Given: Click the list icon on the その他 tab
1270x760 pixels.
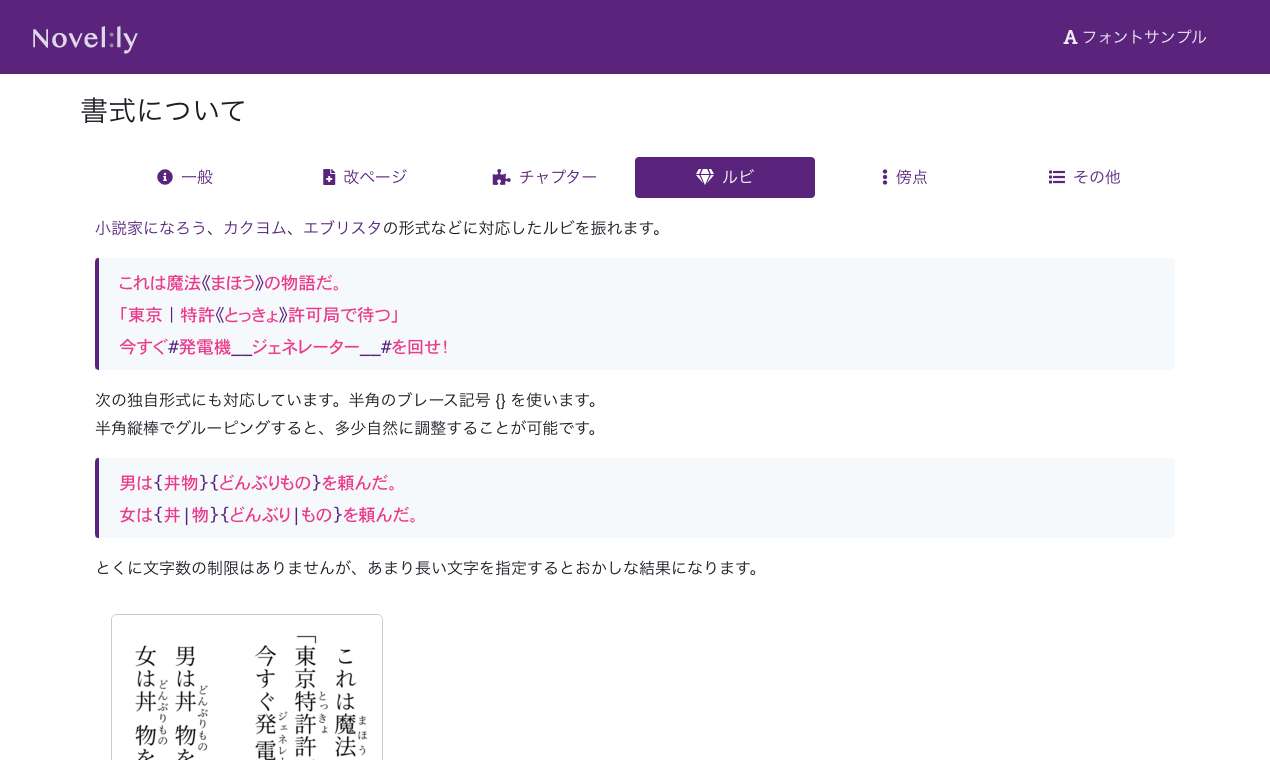Looking at the screenshot, I should point(1056,176).
